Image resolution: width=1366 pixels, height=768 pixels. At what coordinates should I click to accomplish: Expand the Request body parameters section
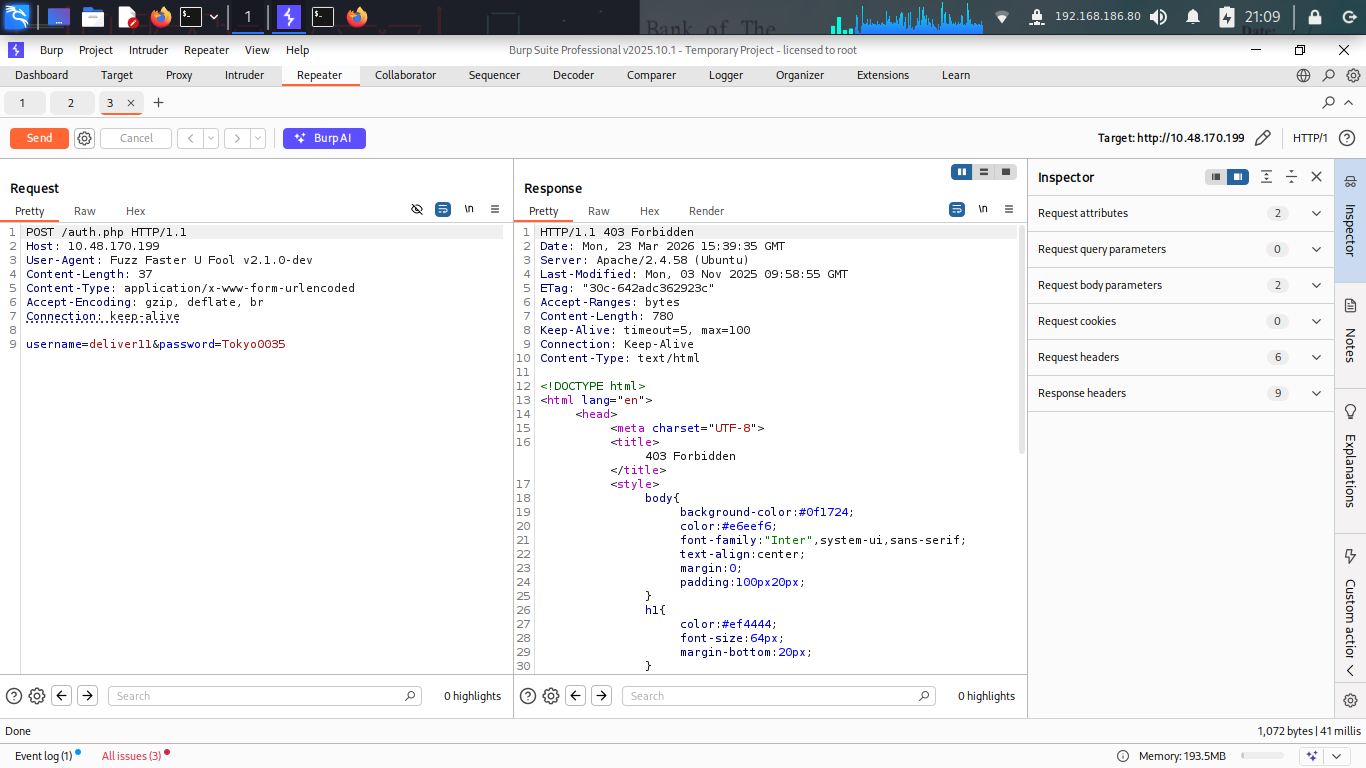pyautogui.click(x=1316, y=285)
